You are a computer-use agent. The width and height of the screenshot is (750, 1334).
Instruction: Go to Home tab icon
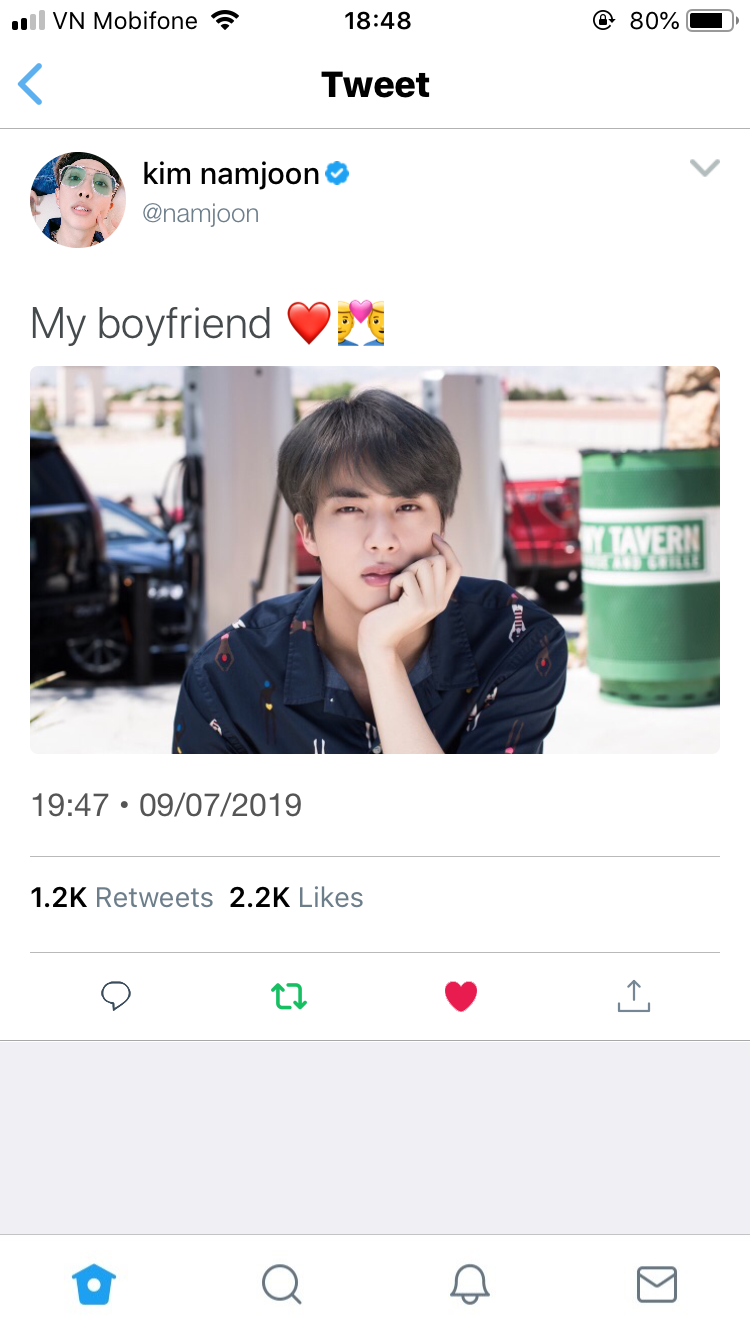(x=95, y=1284)
